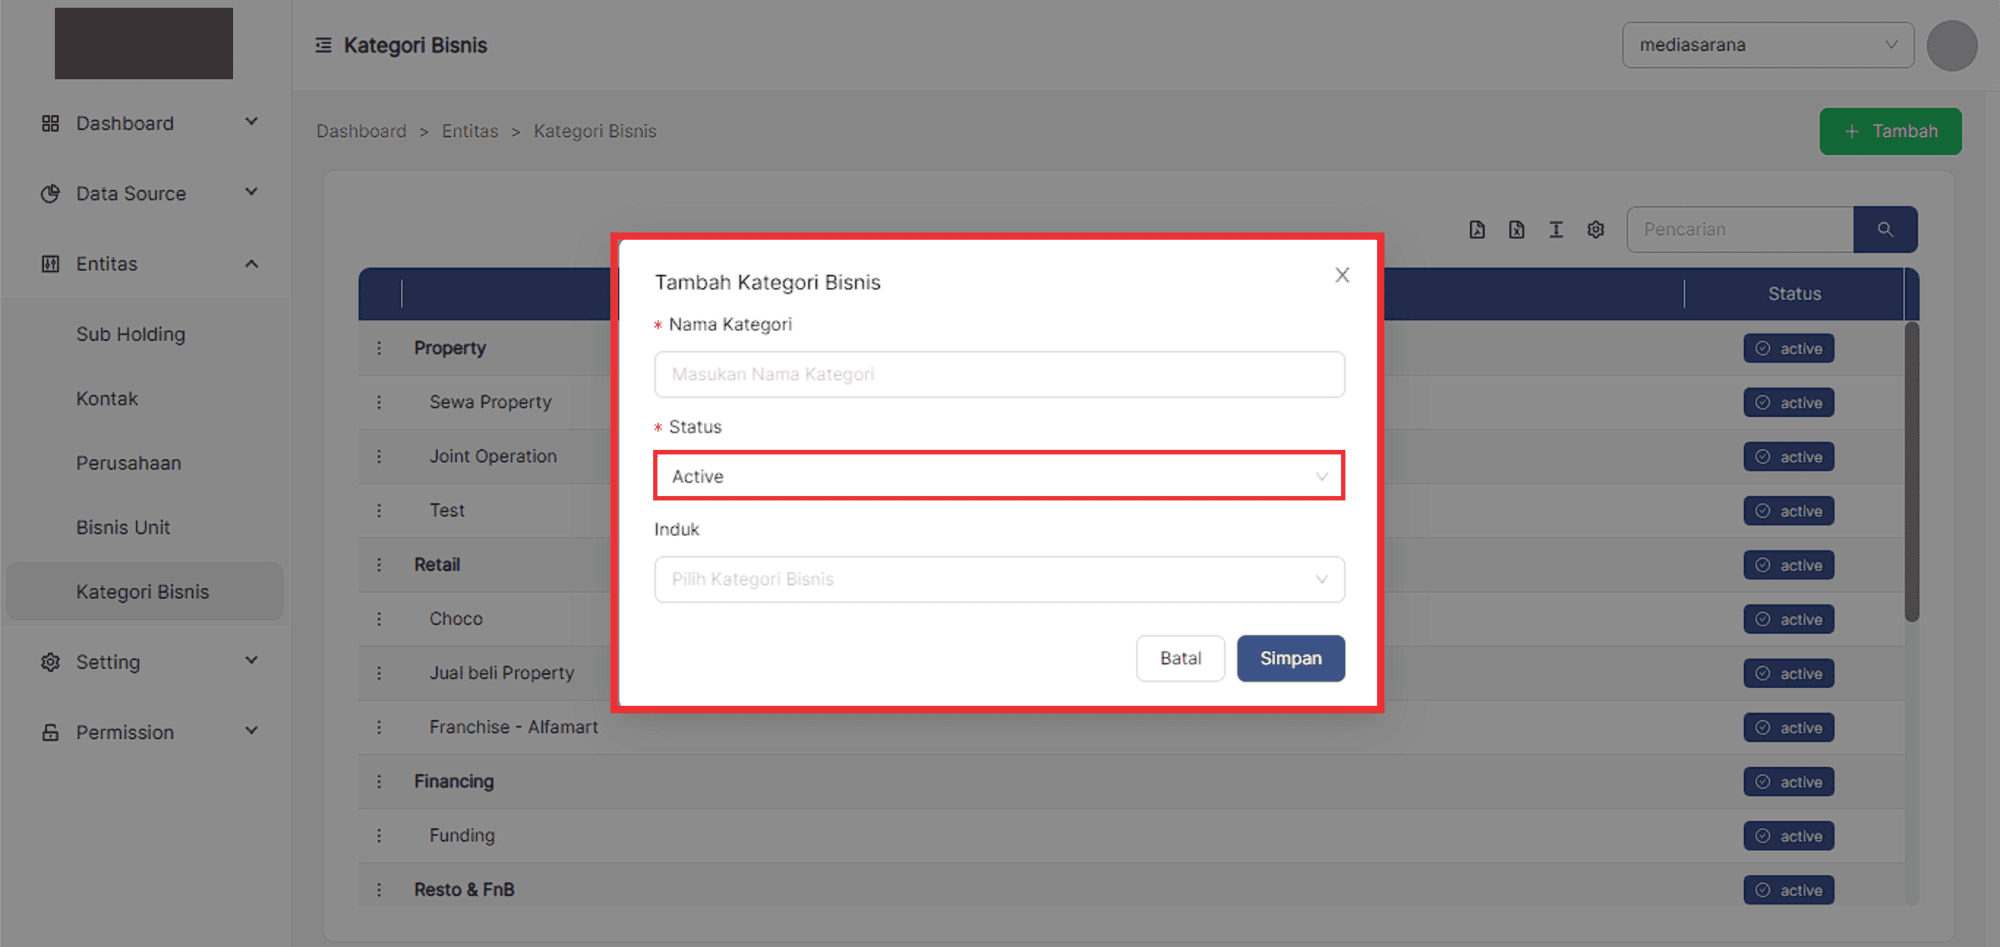The image size is (2000, 947).
Task: Click the Batal button
Action: 1180,659
